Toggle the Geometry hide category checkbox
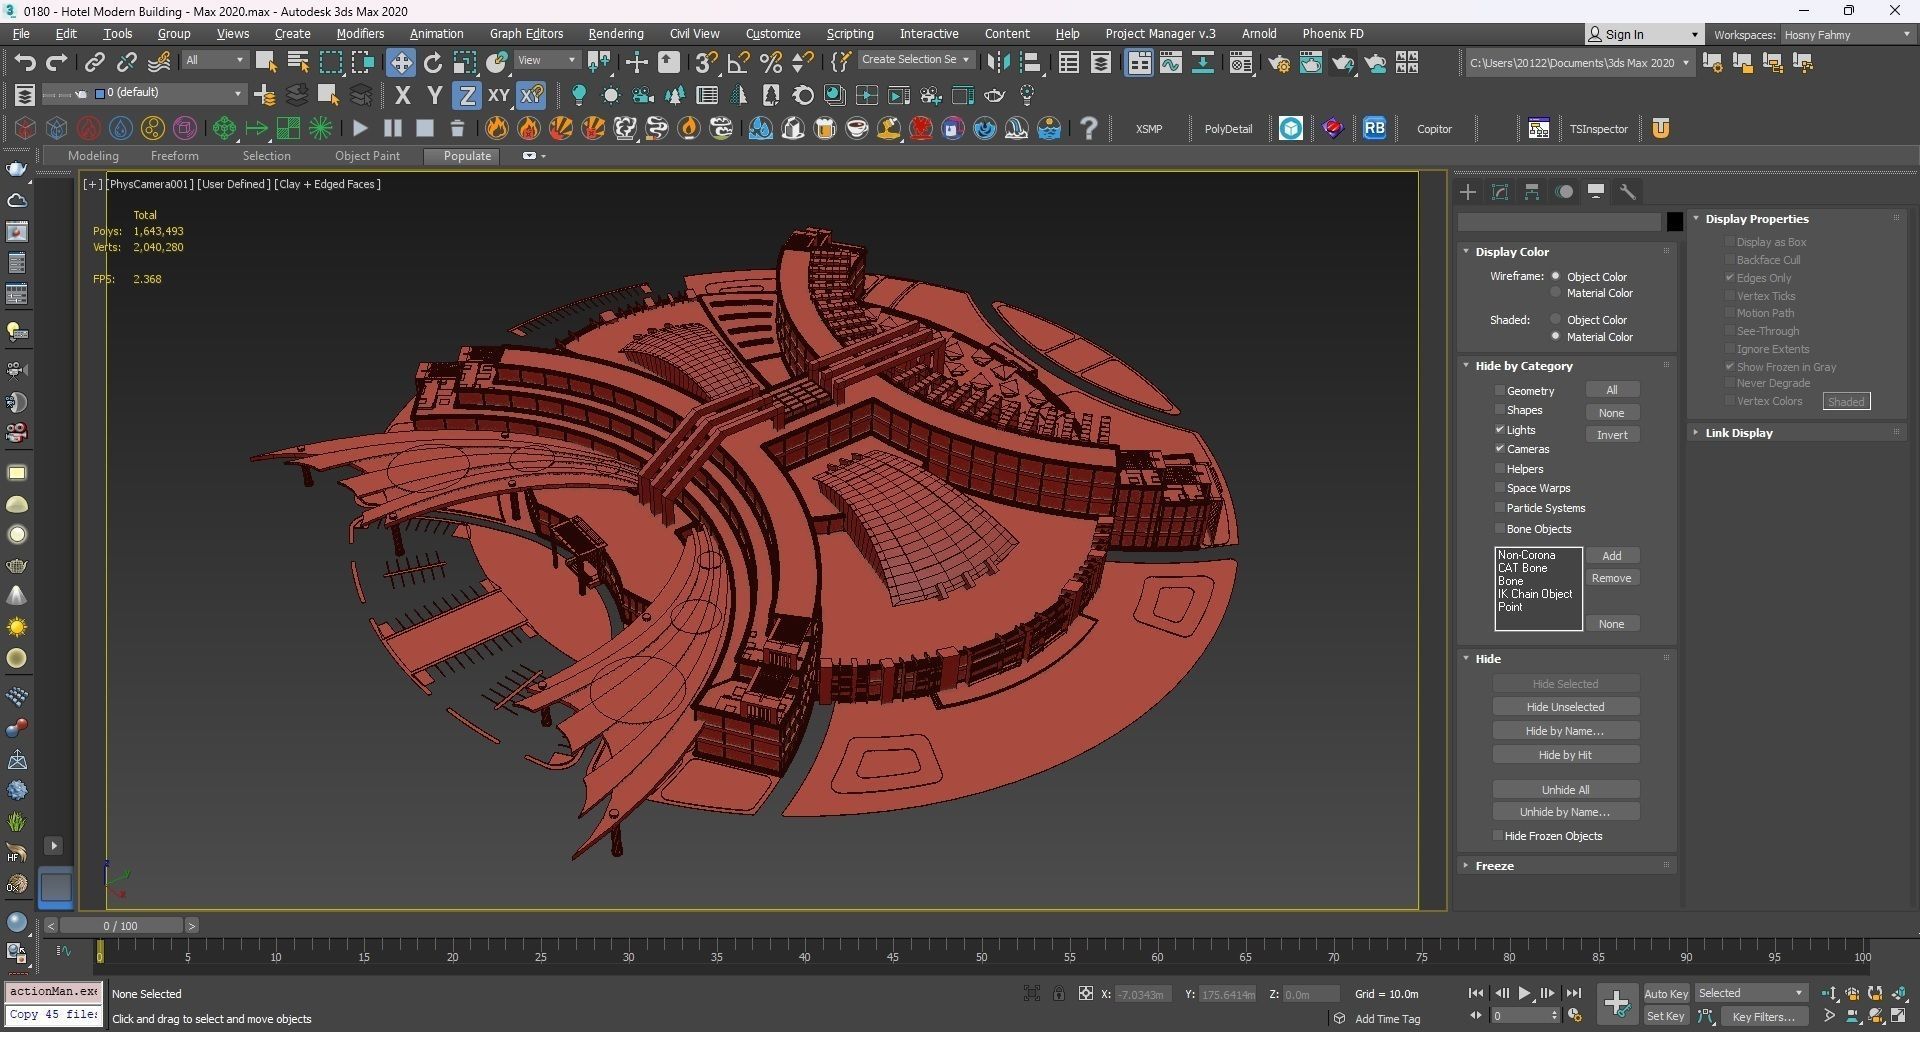The height and width of the screenshot is (1040, 1920). (1500, 391)
